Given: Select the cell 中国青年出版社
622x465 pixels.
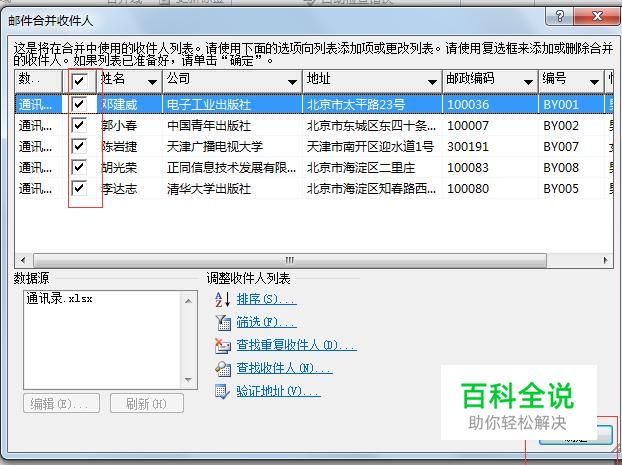Looking at the screenshot, I should tap(209, 126).
